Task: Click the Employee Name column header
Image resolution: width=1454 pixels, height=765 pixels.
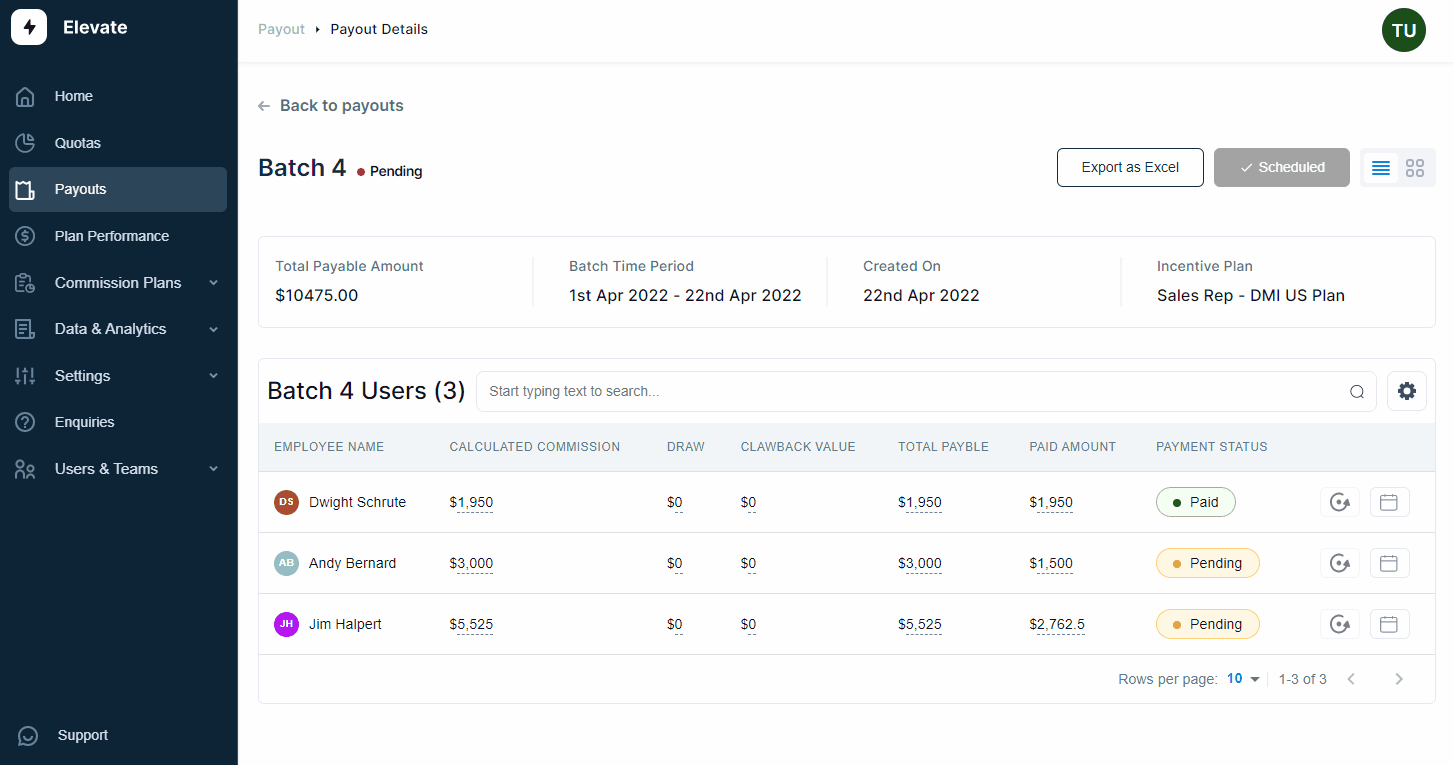Action: point(329,447)
